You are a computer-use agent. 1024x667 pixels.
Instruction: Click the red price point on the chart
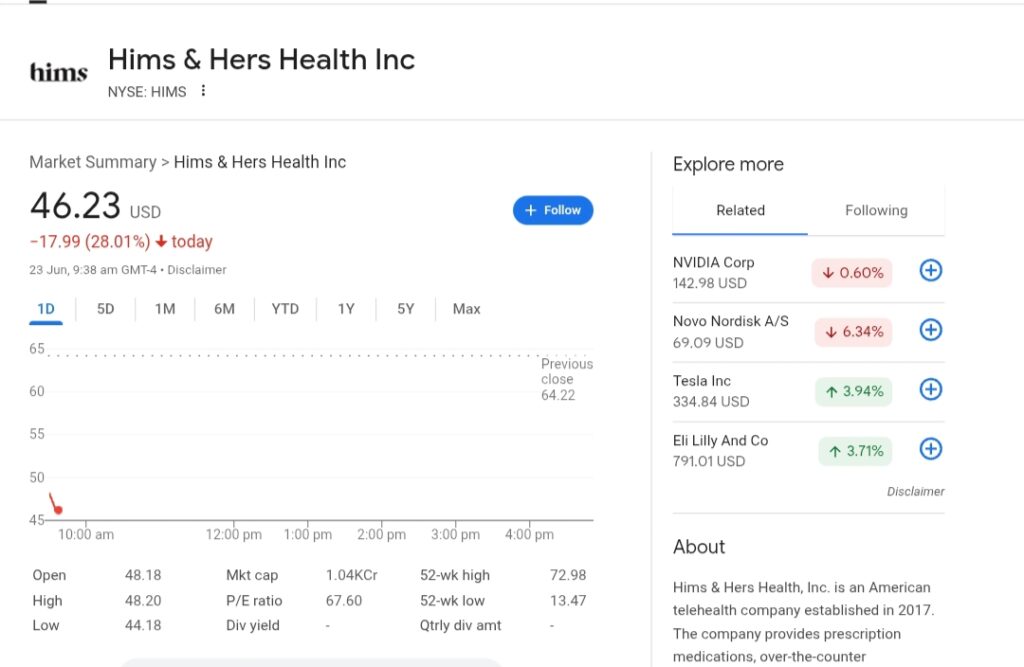click(58, 510)
